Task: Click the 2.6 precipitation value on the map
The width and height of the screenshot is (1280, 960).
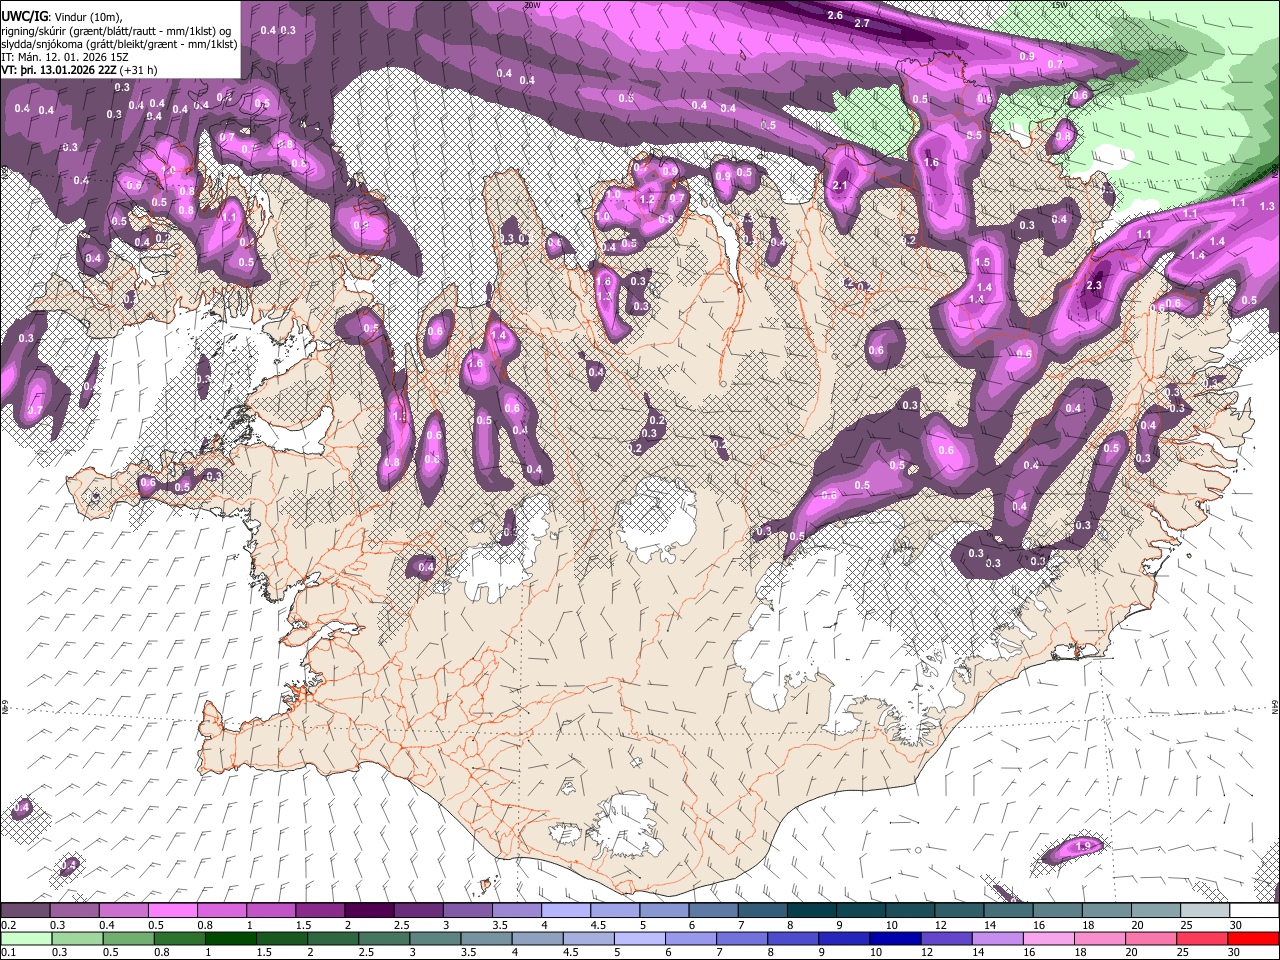Action: pyautogui.click(x=836, y=15)
